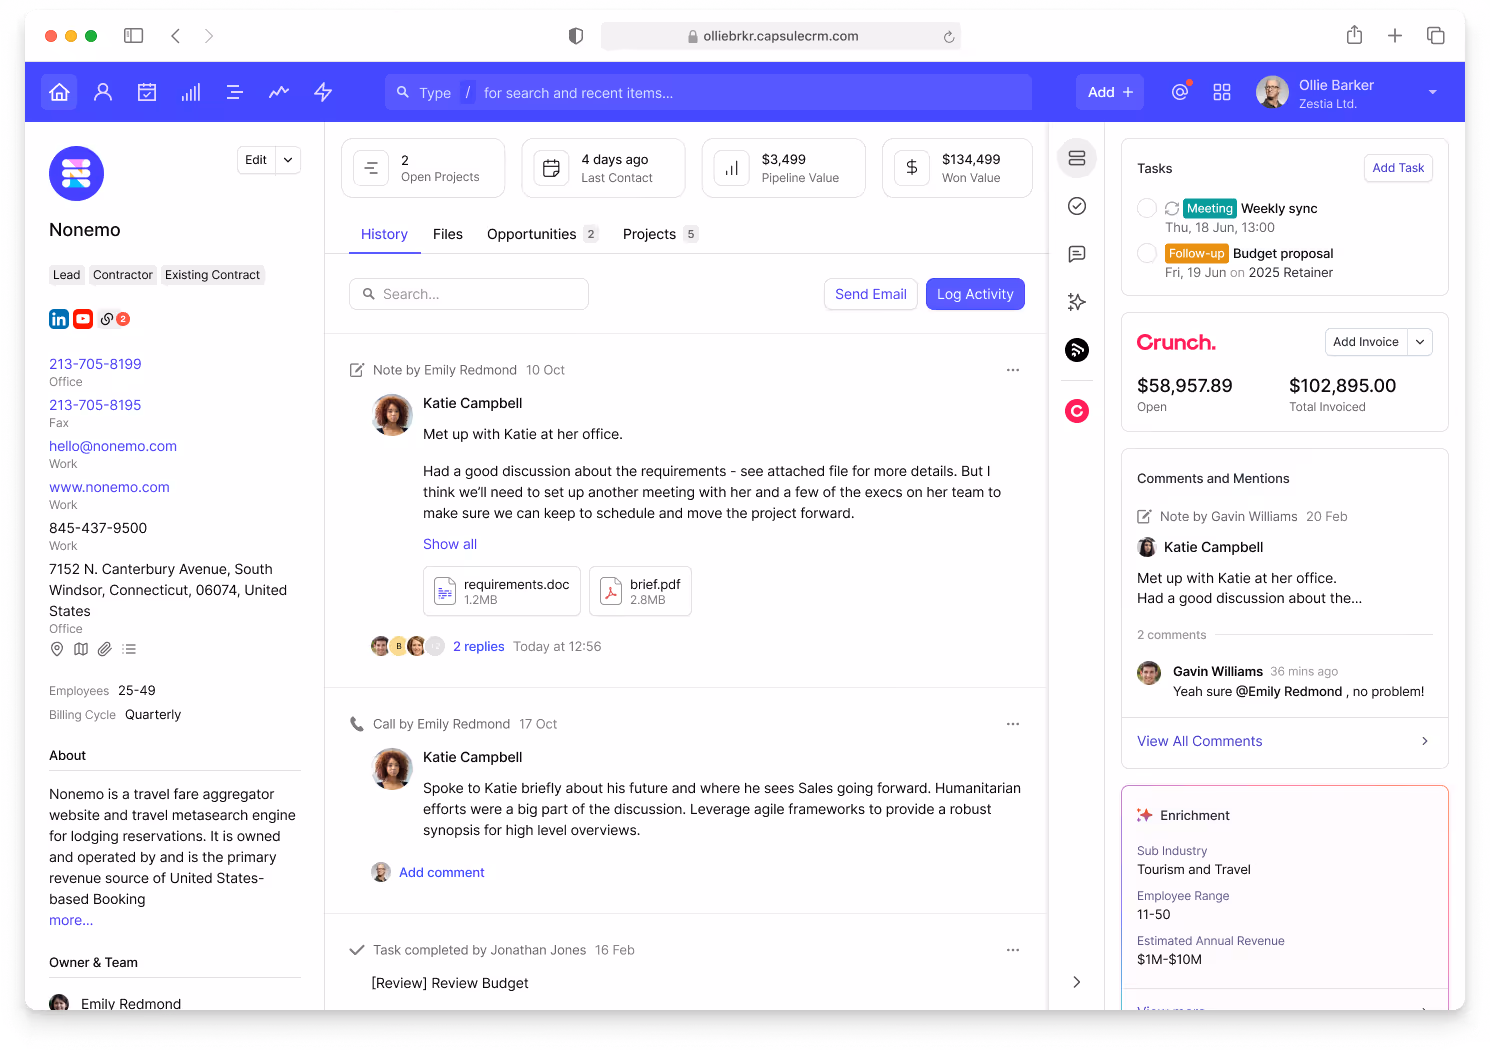Open the 2 replies link
This screenshot has height=1050, width=1490.
478,647
